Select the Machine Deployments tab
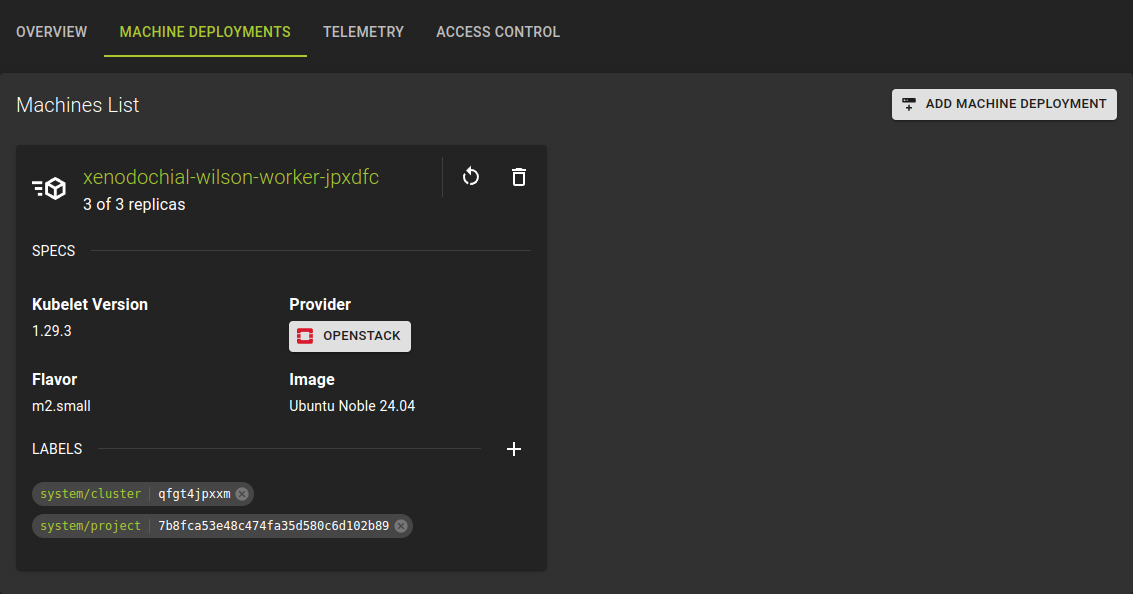Viewport: 1133px width, 594px height. (x=205, y=32)
